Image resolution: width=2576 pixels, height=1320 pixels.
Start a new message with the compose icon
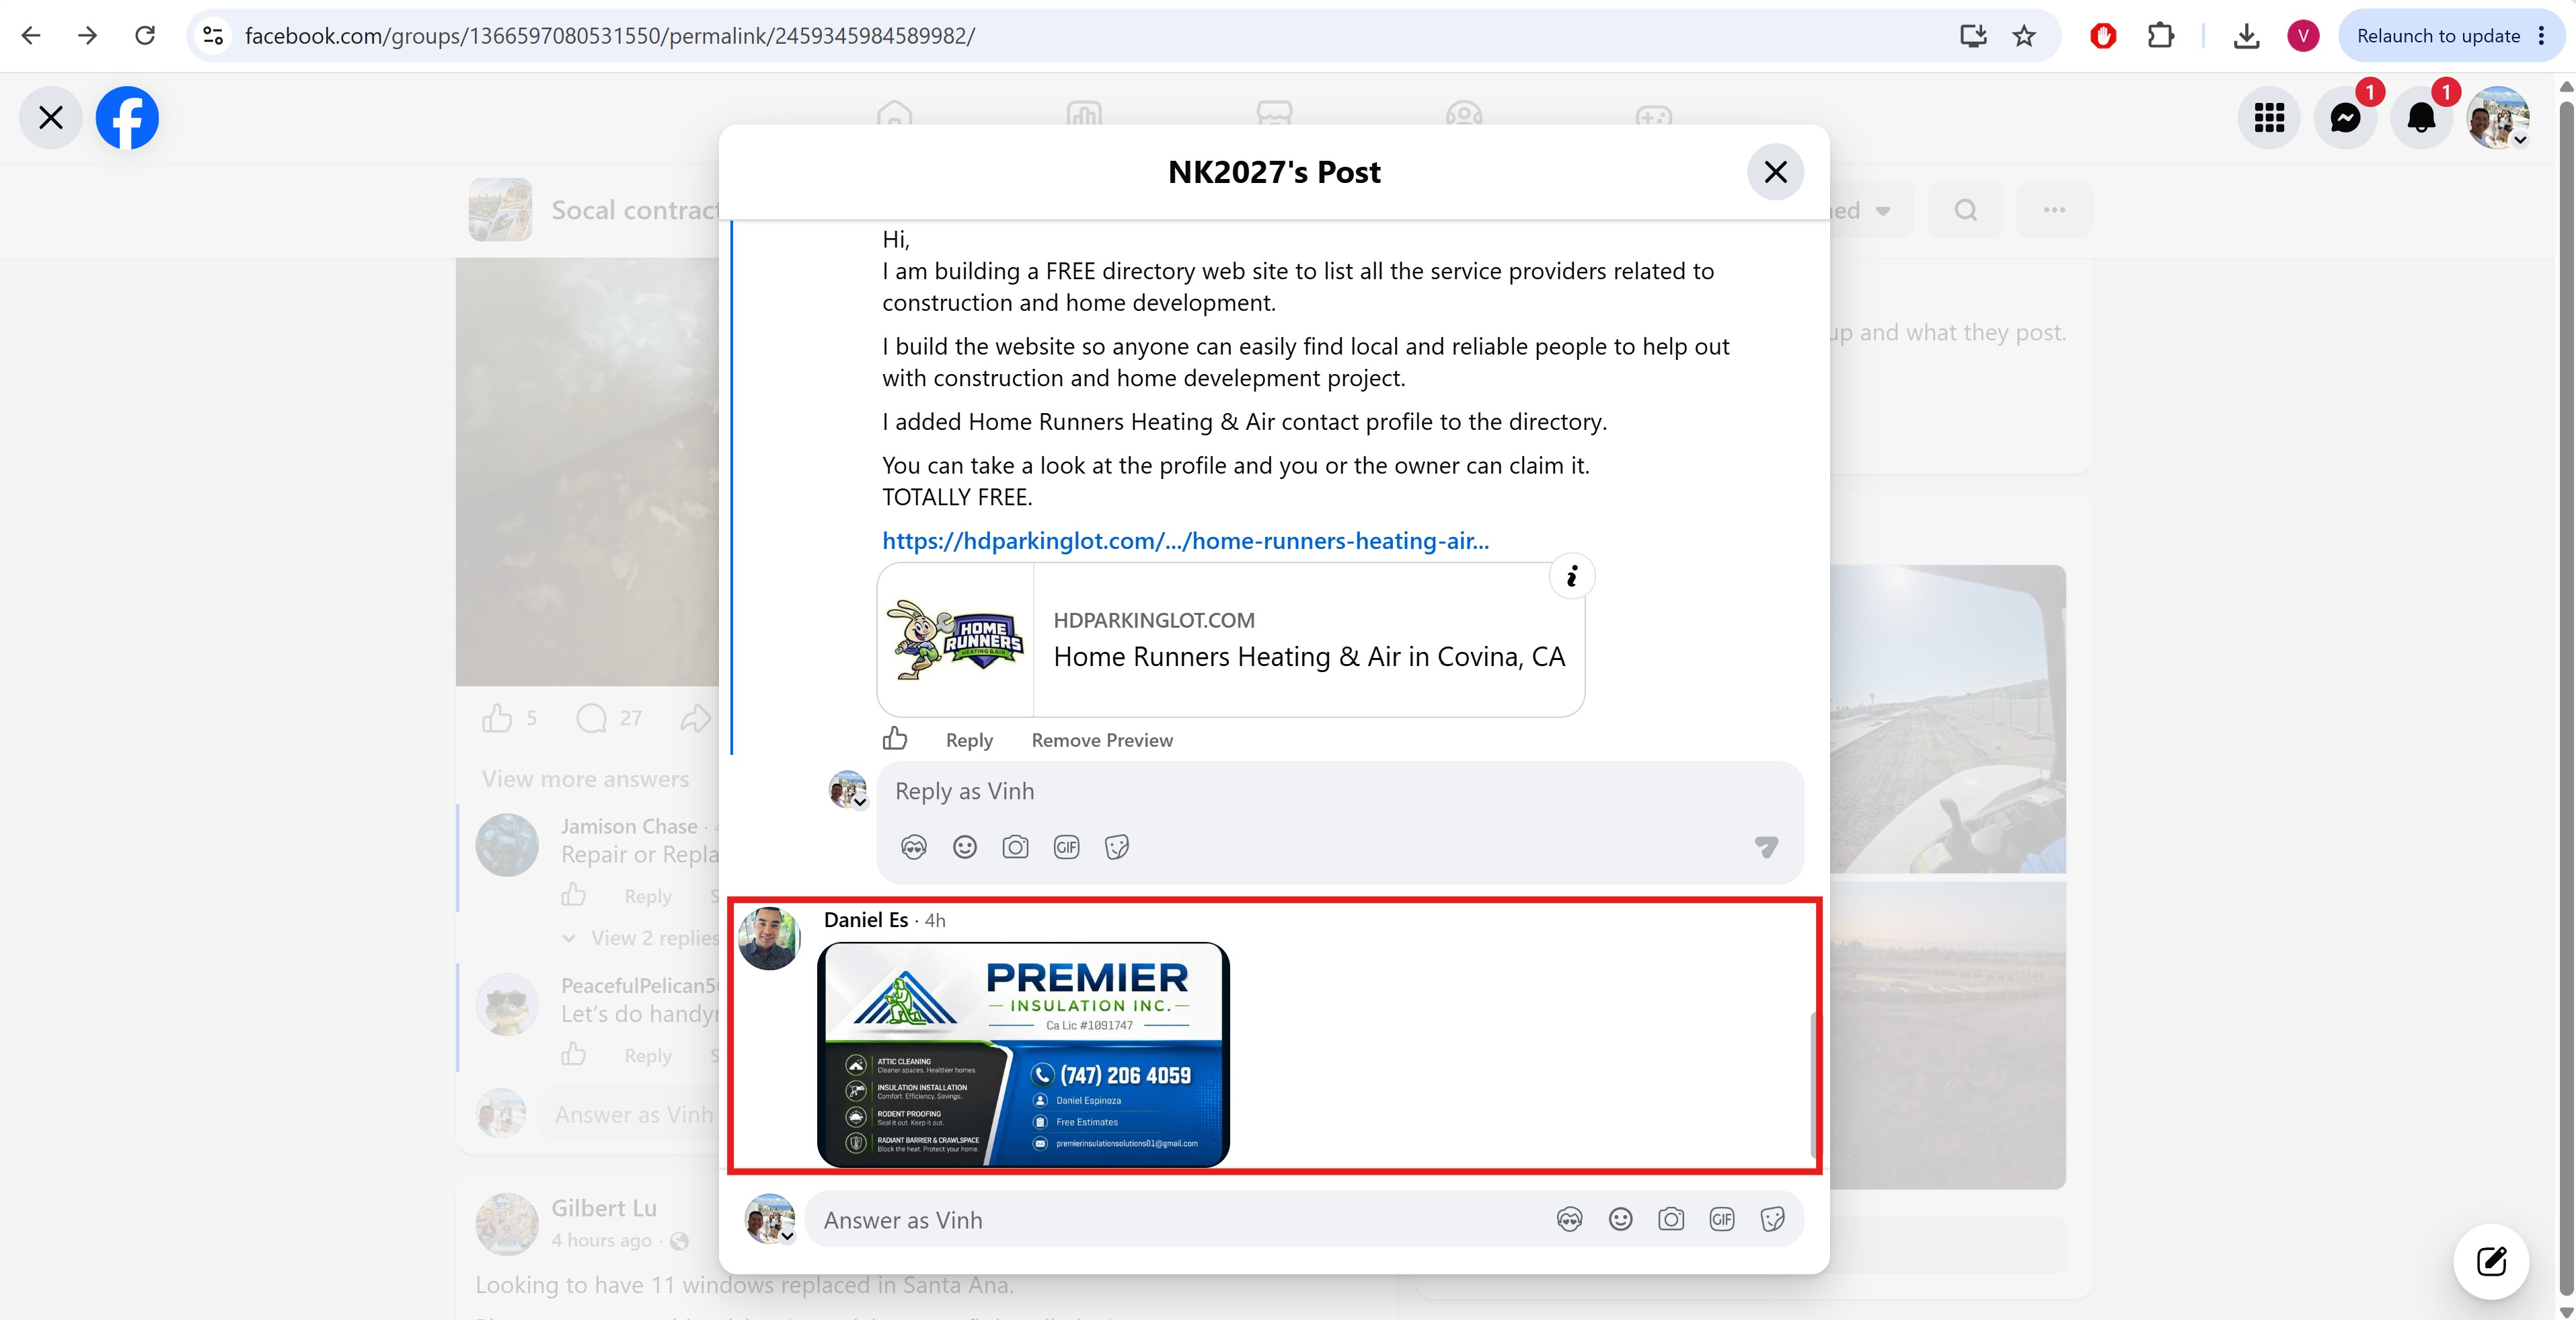[2491, 1262]
